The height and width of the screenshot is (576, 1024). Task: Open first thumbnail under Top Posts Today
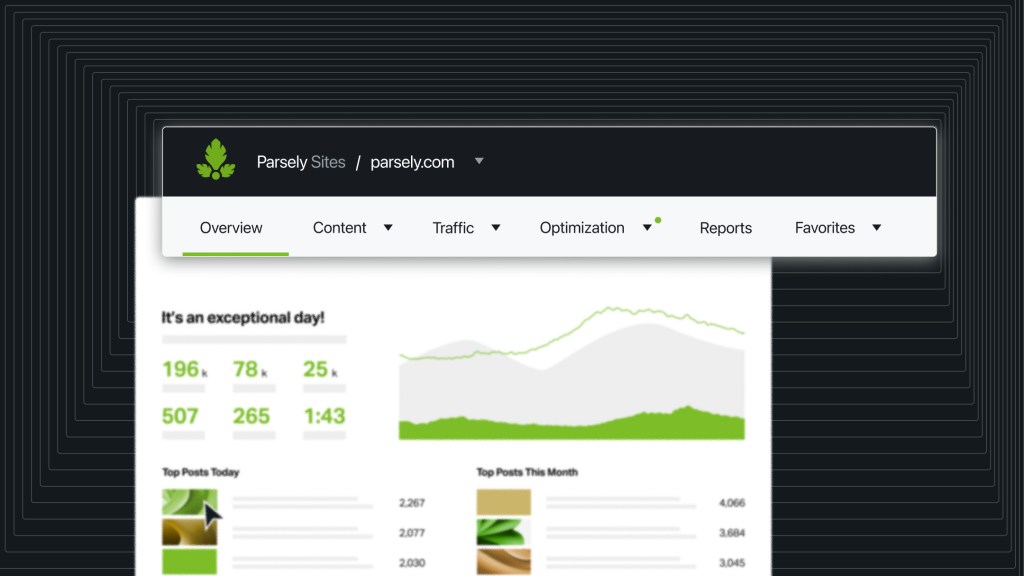click(189, 502)
